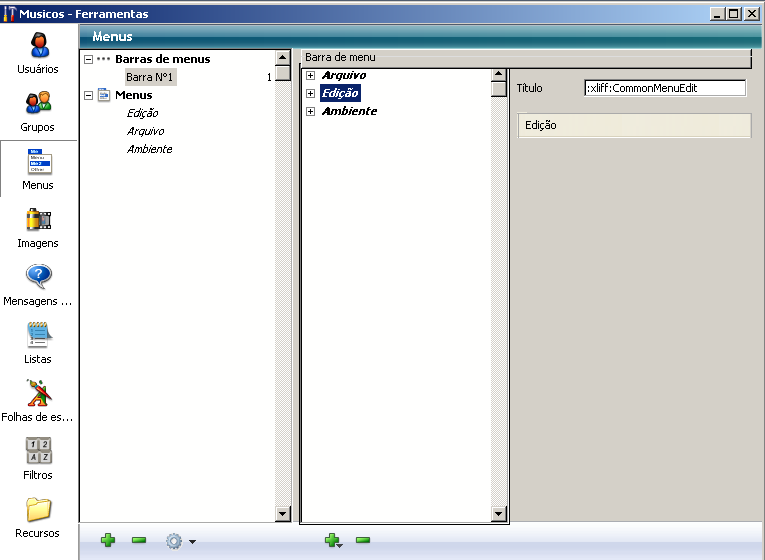Collapse the Barras de menus node

click(x=88, y=60)
